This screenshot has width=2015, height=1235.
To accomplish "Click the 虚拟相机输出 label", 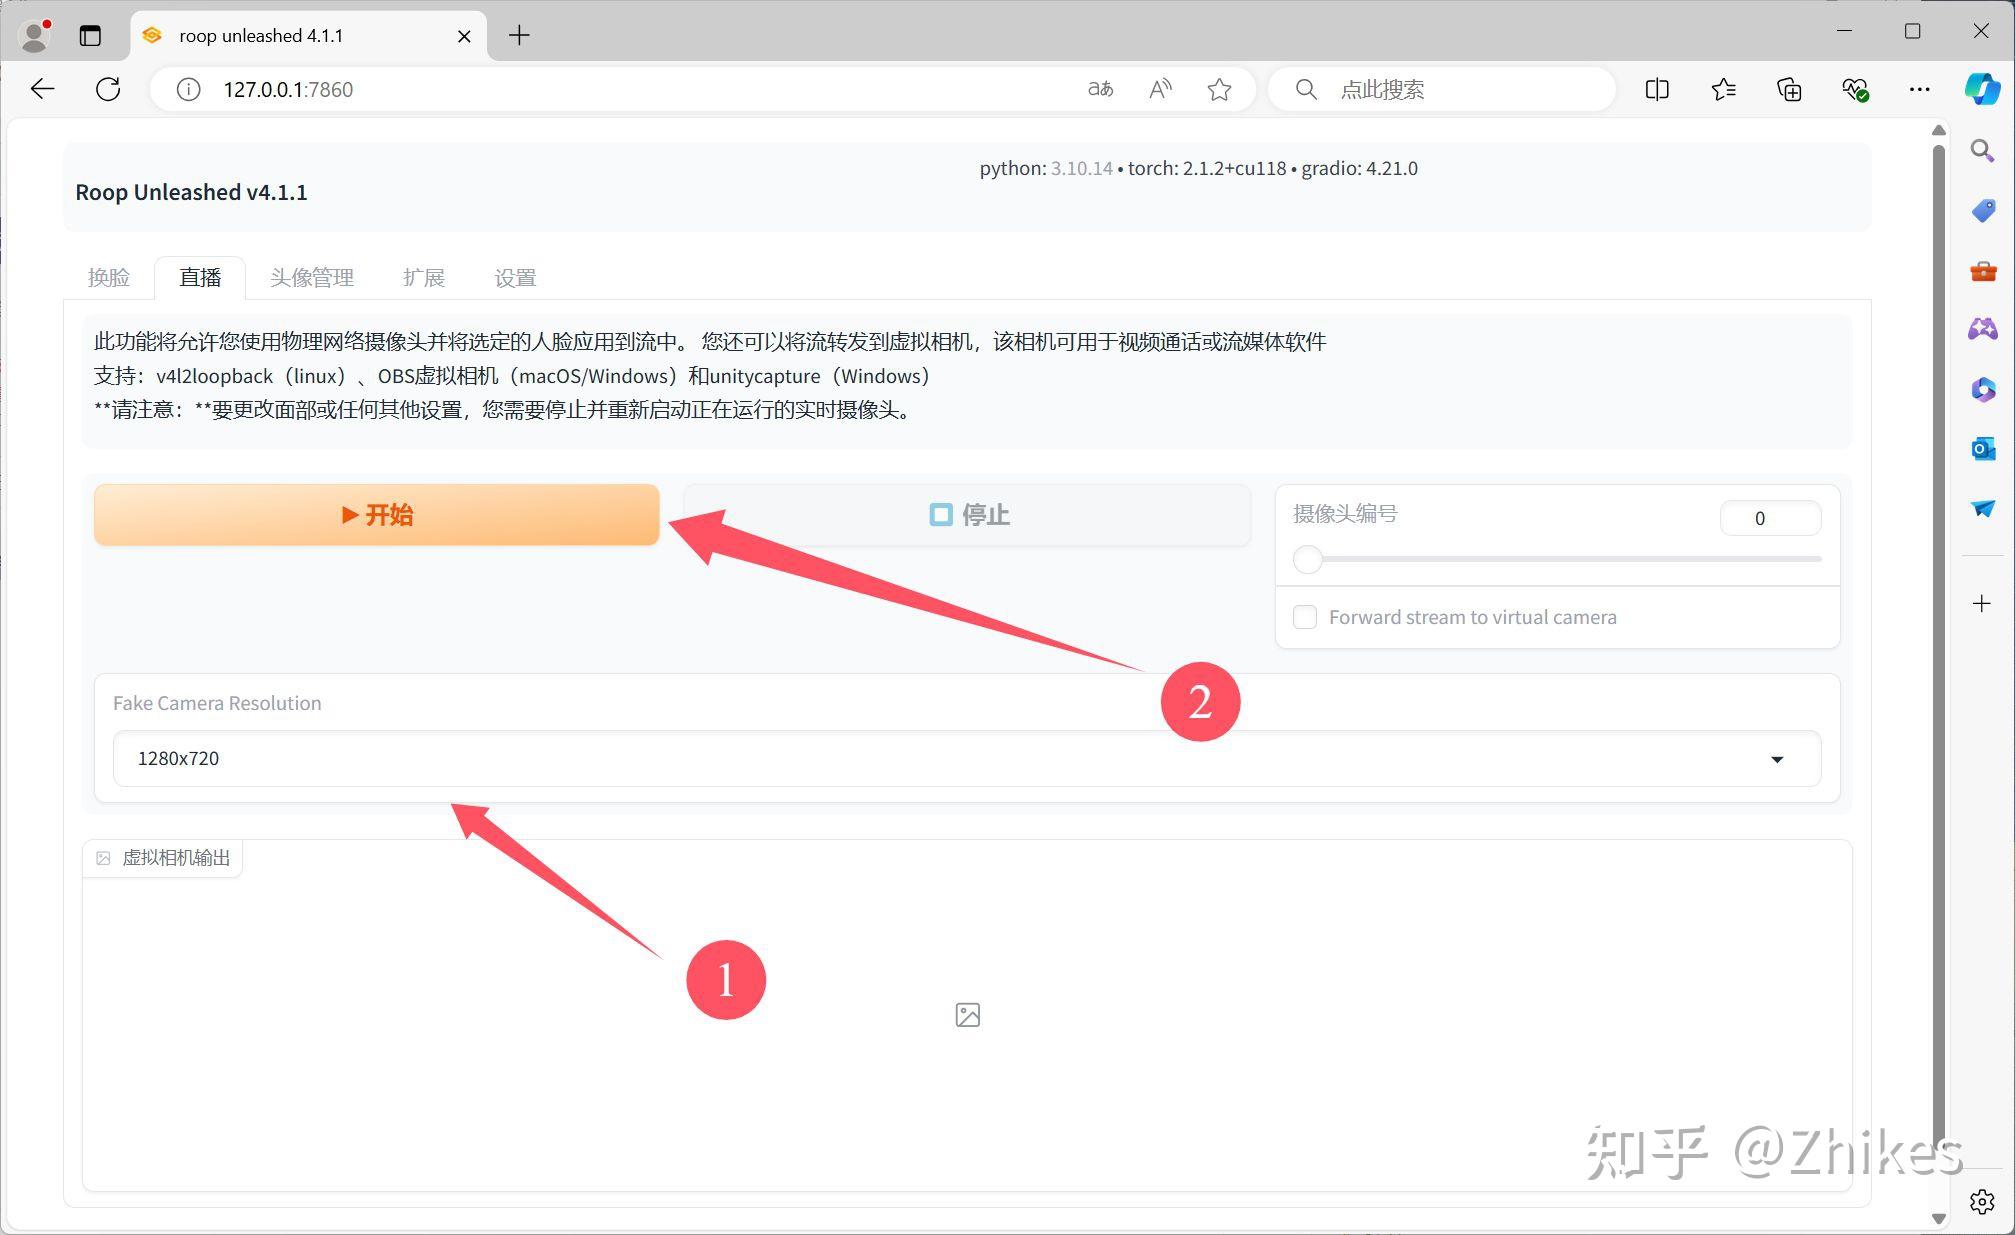I will (x=164, y=858).
